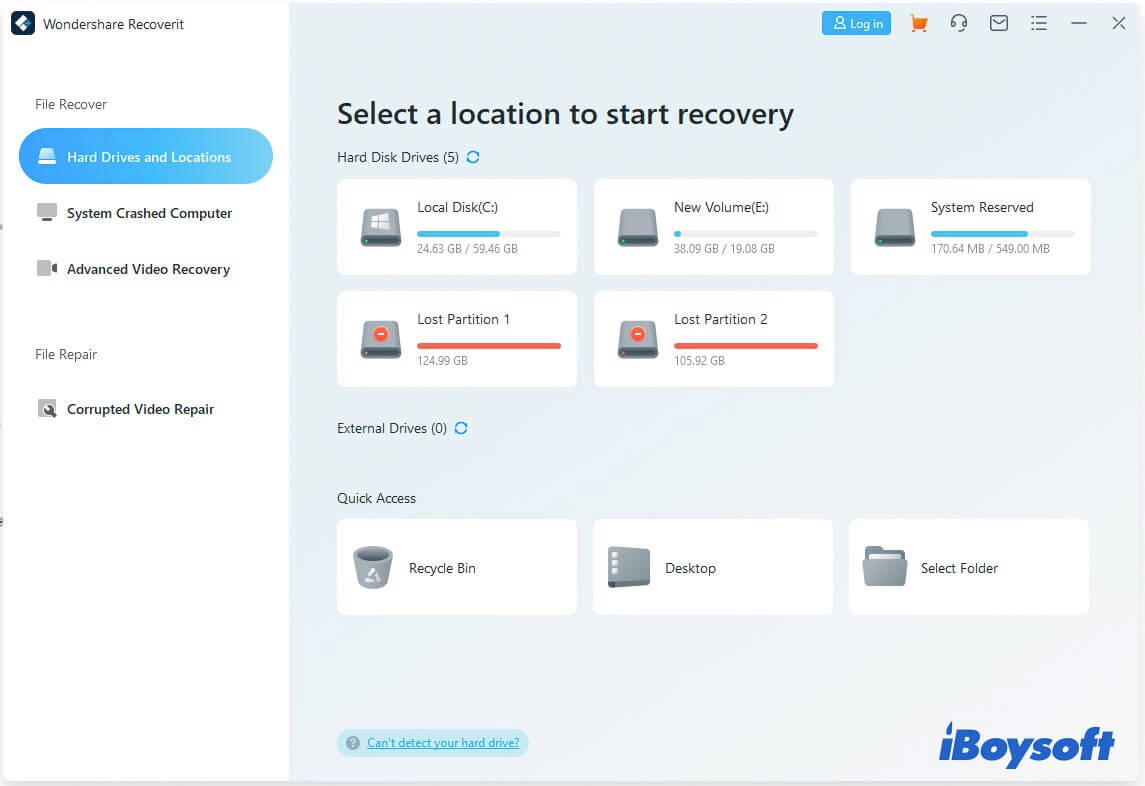Refresh the Hard Disk Drives list
The width and height of the screenshot is (1145, 786).
click(x=473, y=157)
